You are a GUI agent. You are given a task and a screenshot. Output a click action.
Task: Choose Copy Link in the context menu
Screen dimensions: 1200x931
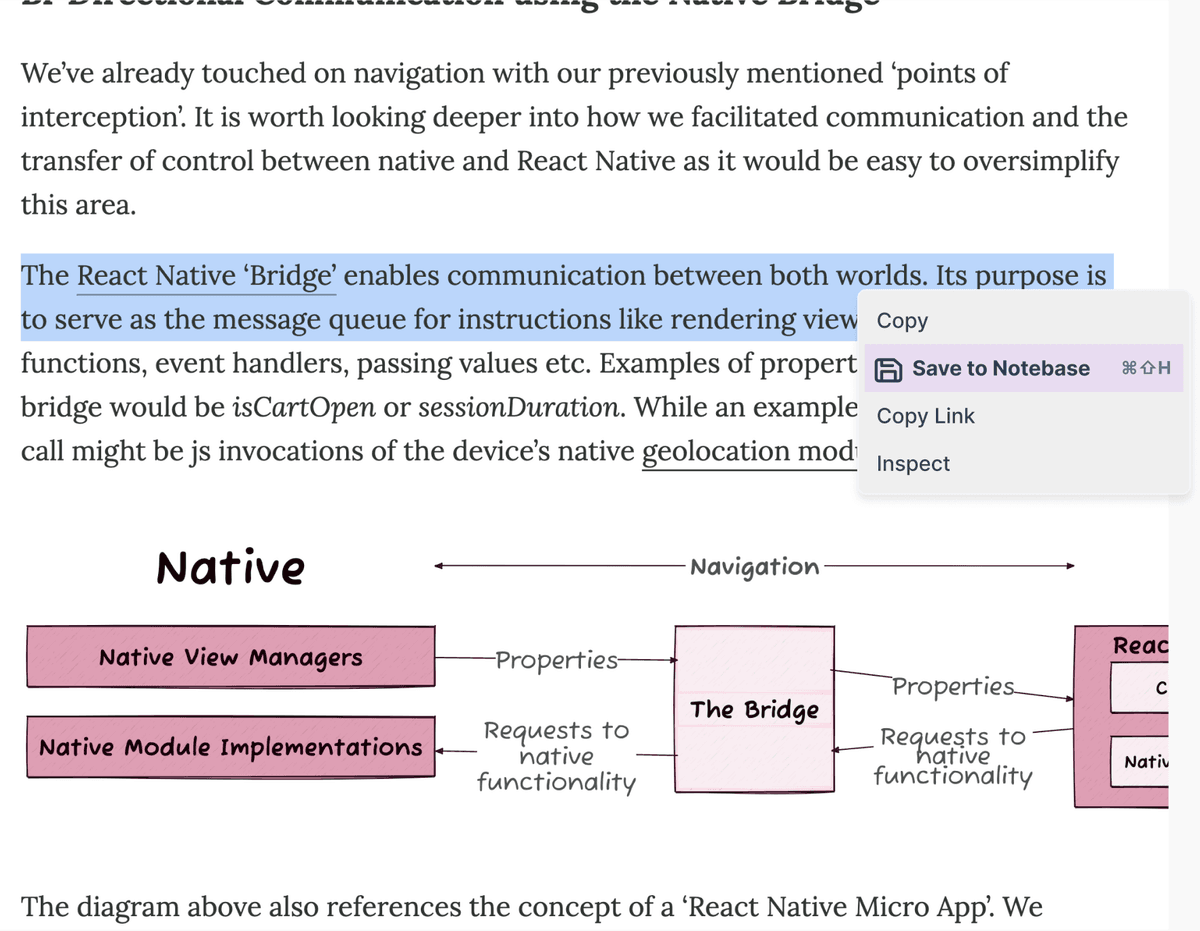(925, 416)
